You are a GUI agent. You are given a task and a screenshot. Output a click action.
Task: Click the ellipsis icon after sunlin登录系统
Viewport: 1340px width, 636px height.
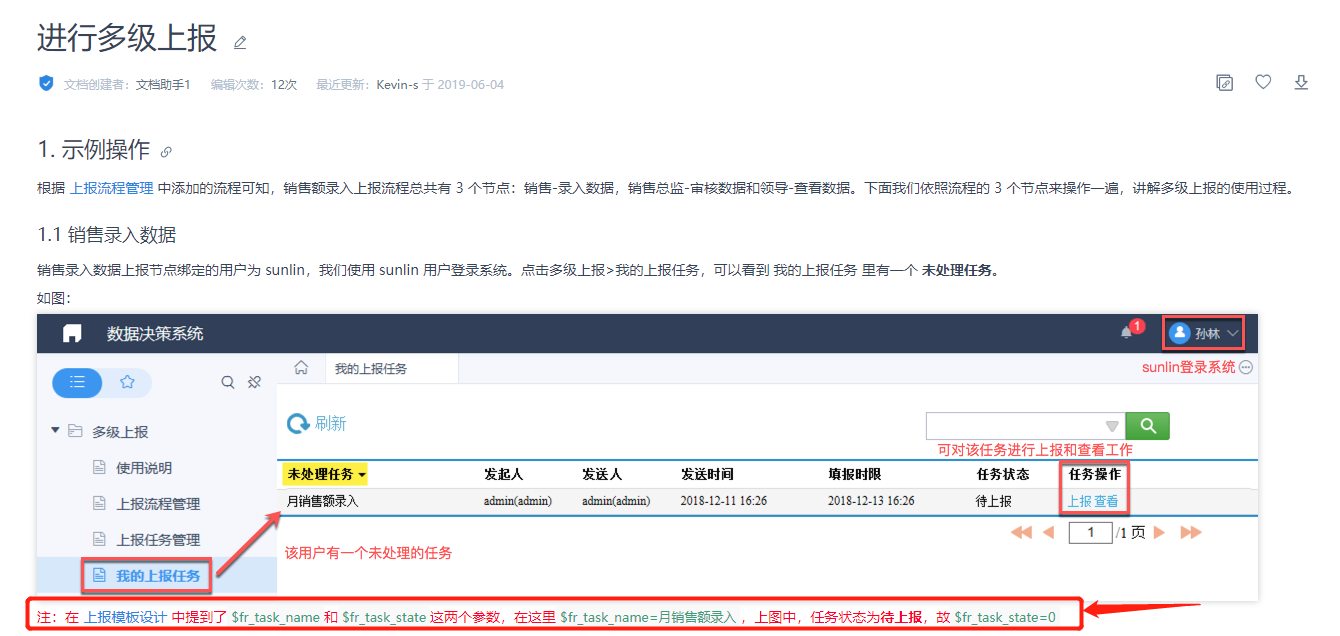[1245, 368]
